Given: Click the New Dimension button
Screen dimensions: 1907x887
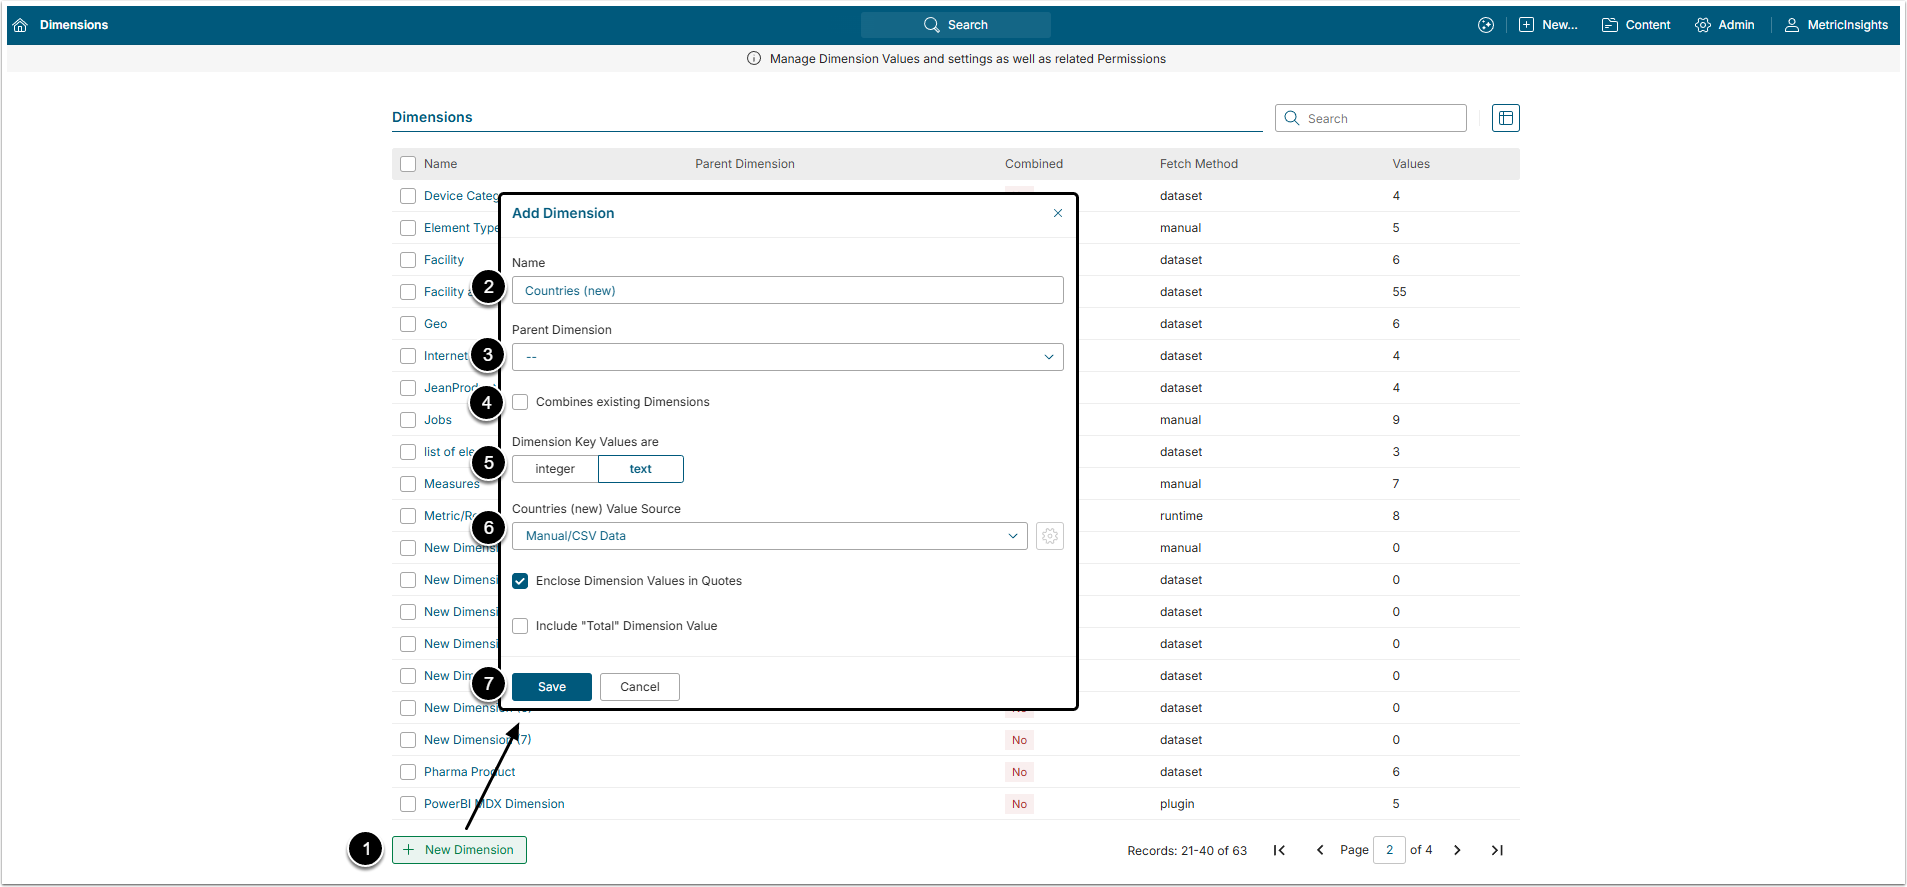Looking at the screenshot, I should click(459, 850).
